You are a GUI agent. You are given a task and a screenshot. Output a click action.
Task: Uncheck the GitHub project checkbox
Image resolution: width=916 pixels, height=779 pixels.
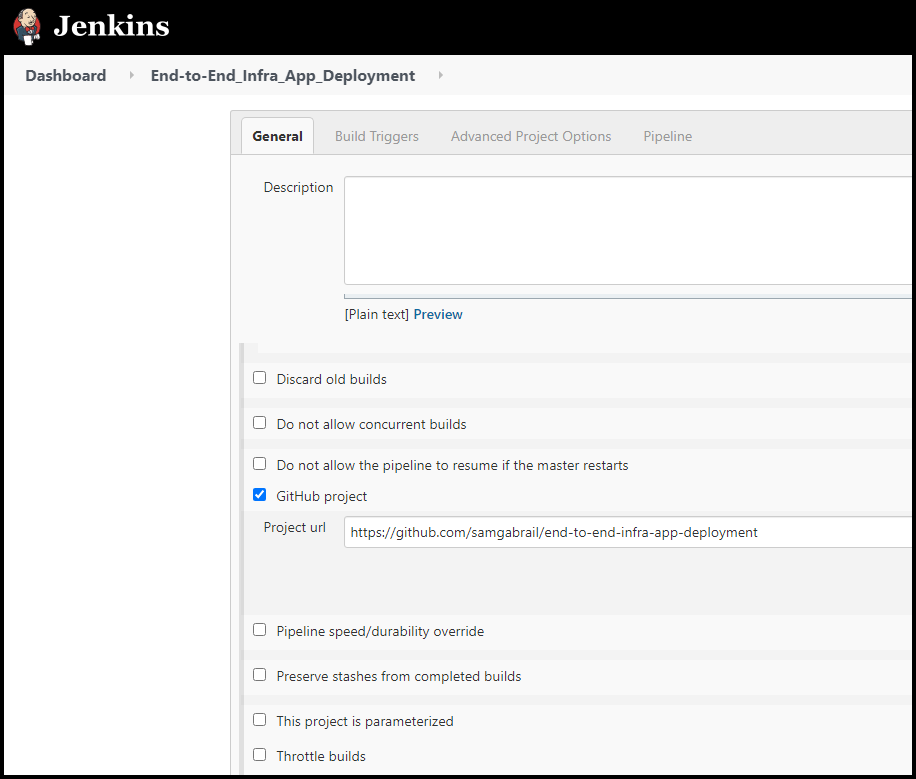259,494
